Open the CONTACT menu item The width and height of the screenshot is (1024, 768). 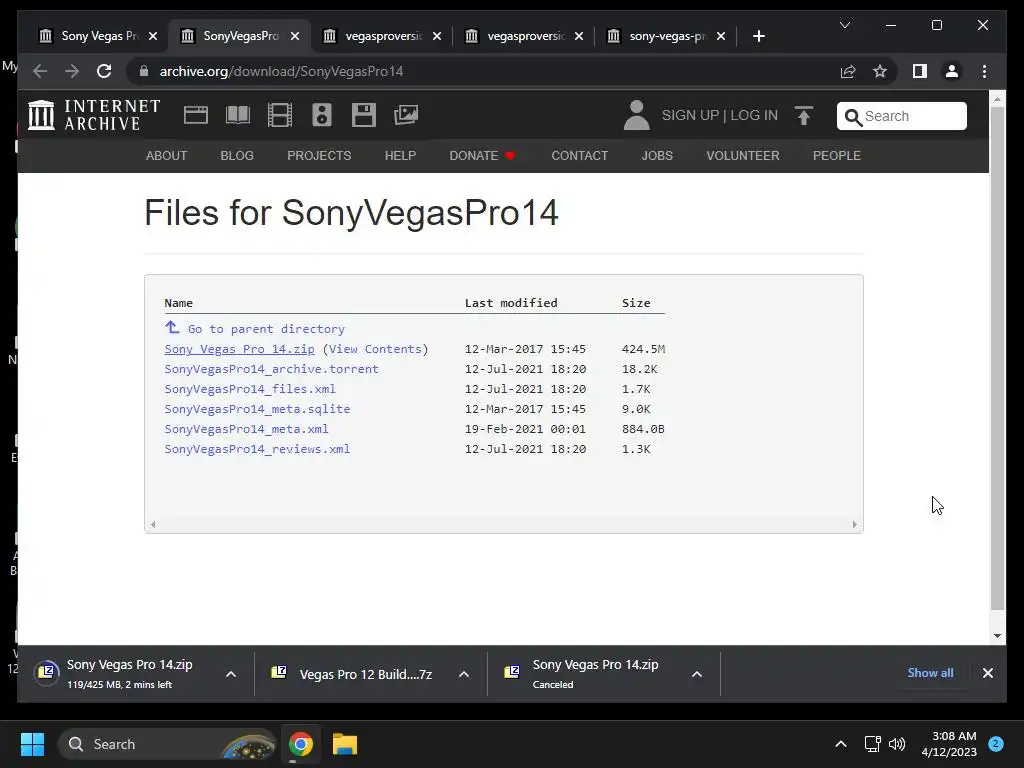point(579,155)
